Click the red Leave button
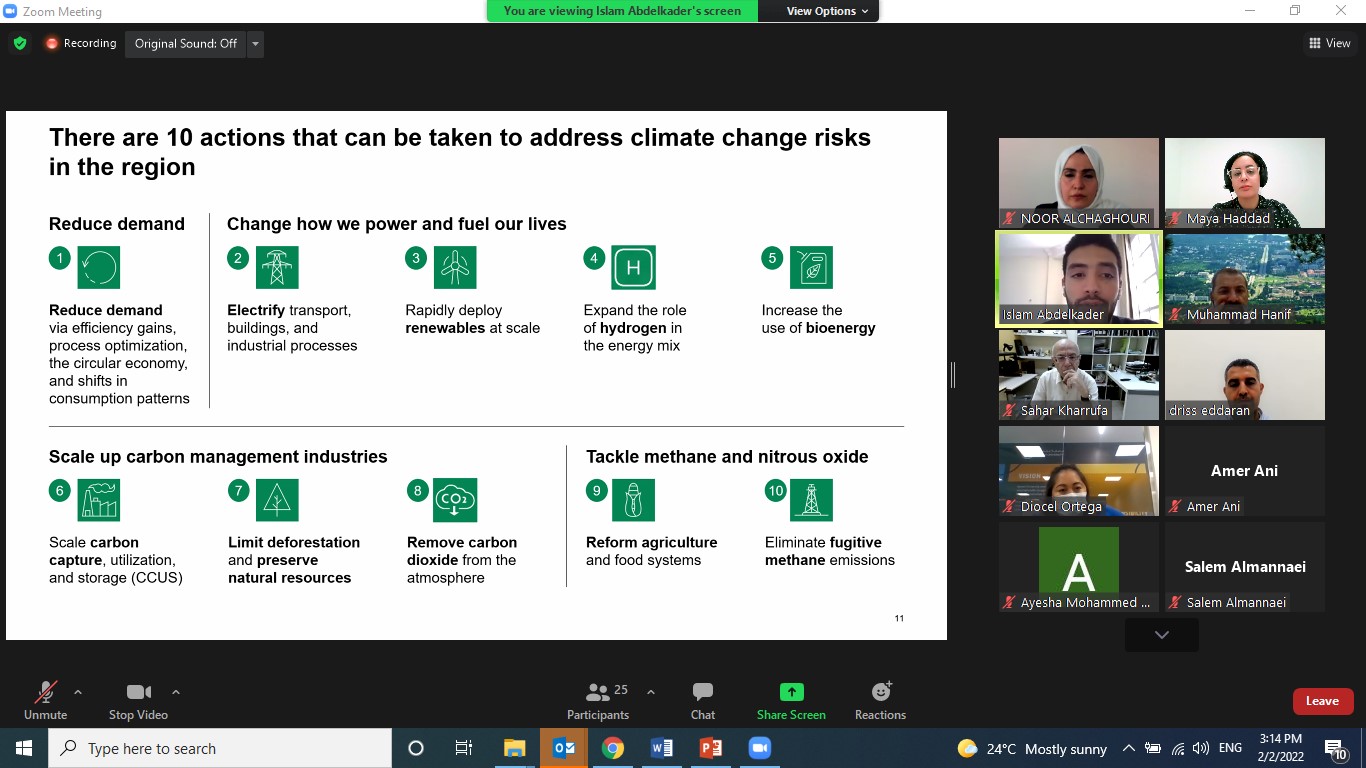The image size is (1366, 768). tap(1322, 701)
